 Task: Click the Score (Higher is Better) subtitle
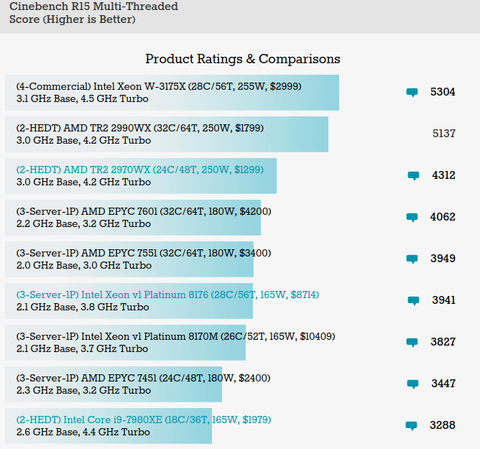(72, 19)
